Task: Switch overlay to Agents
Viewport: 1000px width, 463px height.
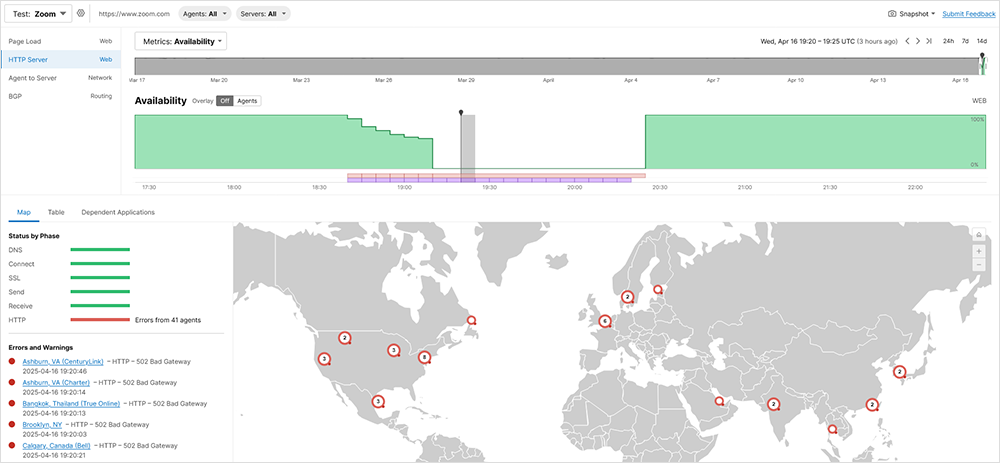Action: [x=247, y=101]
